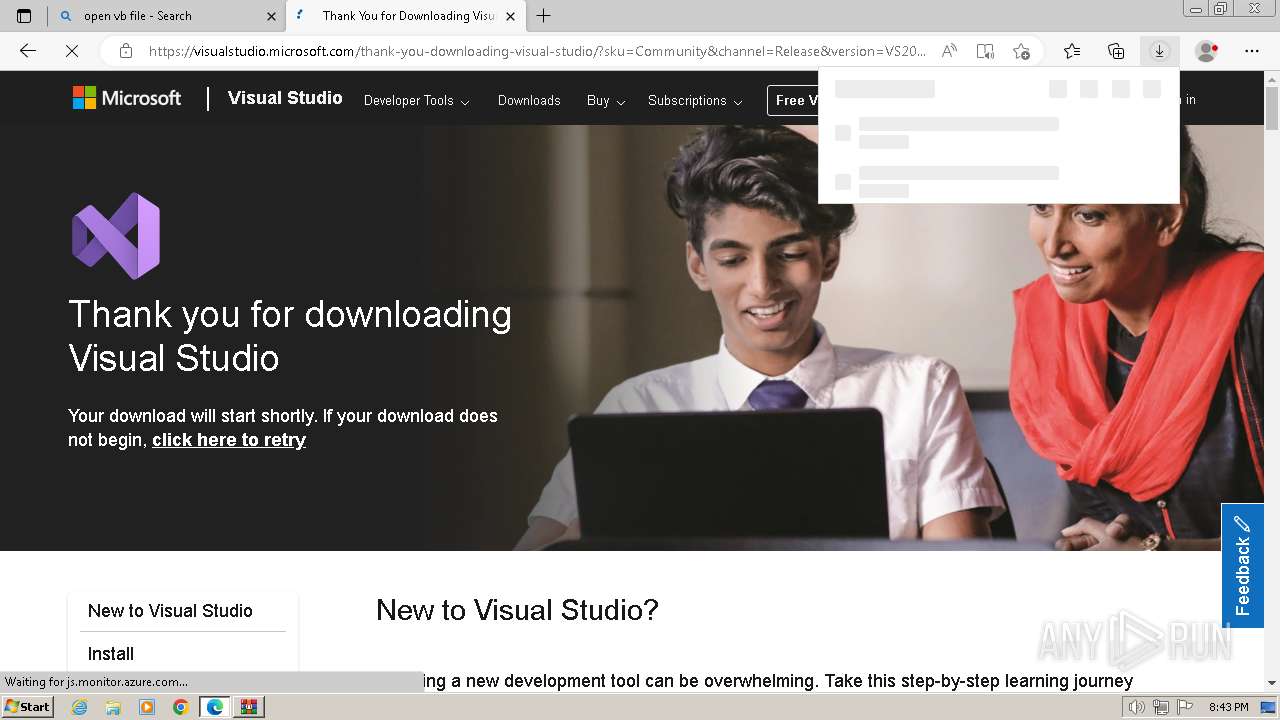Viewport: 1280px width, 720px height.
Task: Open File Explorer from taskbar
Action: [x=113, y=707]
